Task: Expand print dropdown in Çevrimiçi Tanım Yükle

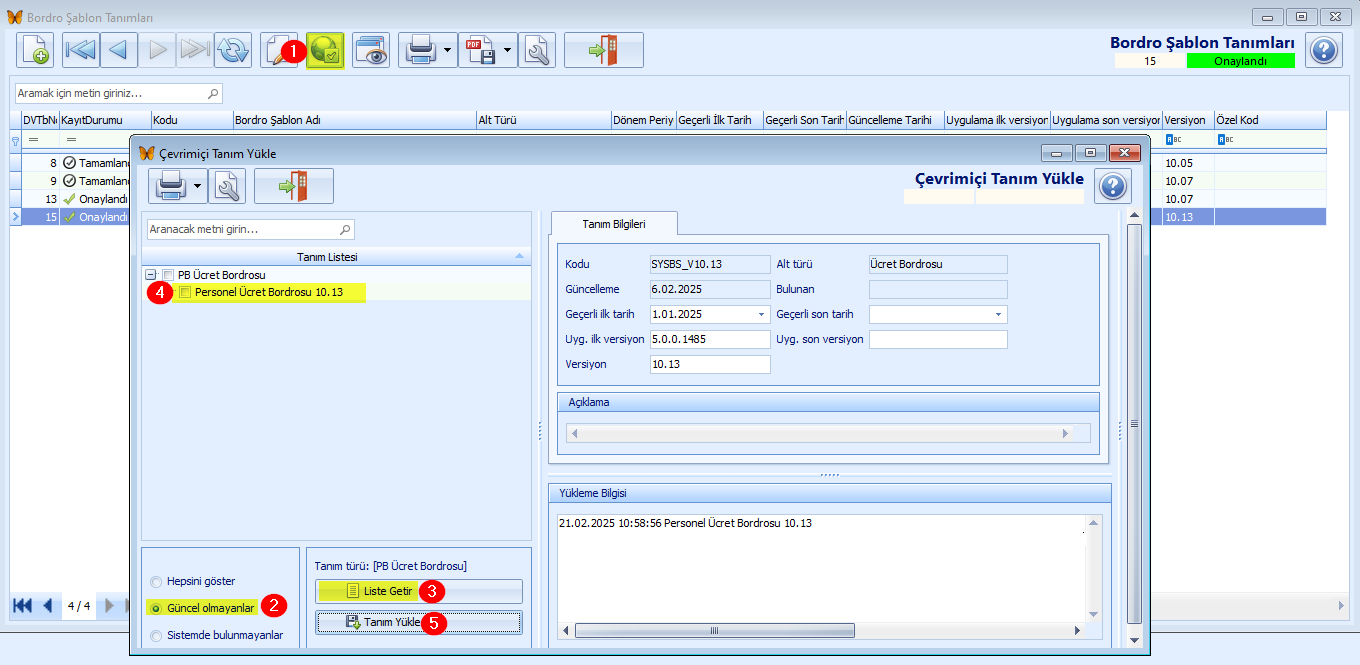Action: click(198, 186)
